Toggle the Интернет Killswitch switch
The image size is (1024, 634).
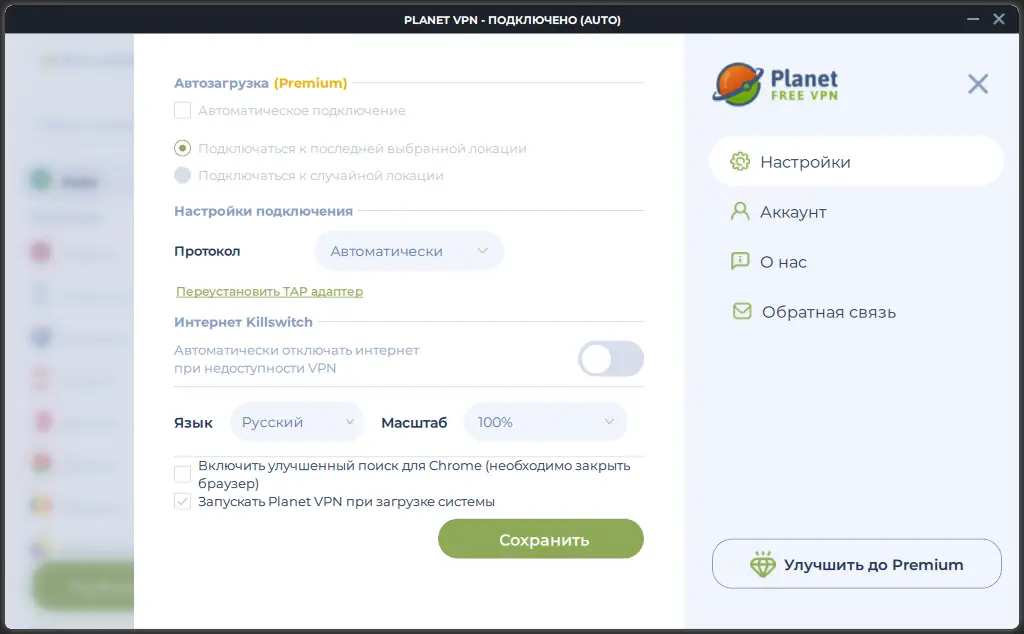coord(611,358)
